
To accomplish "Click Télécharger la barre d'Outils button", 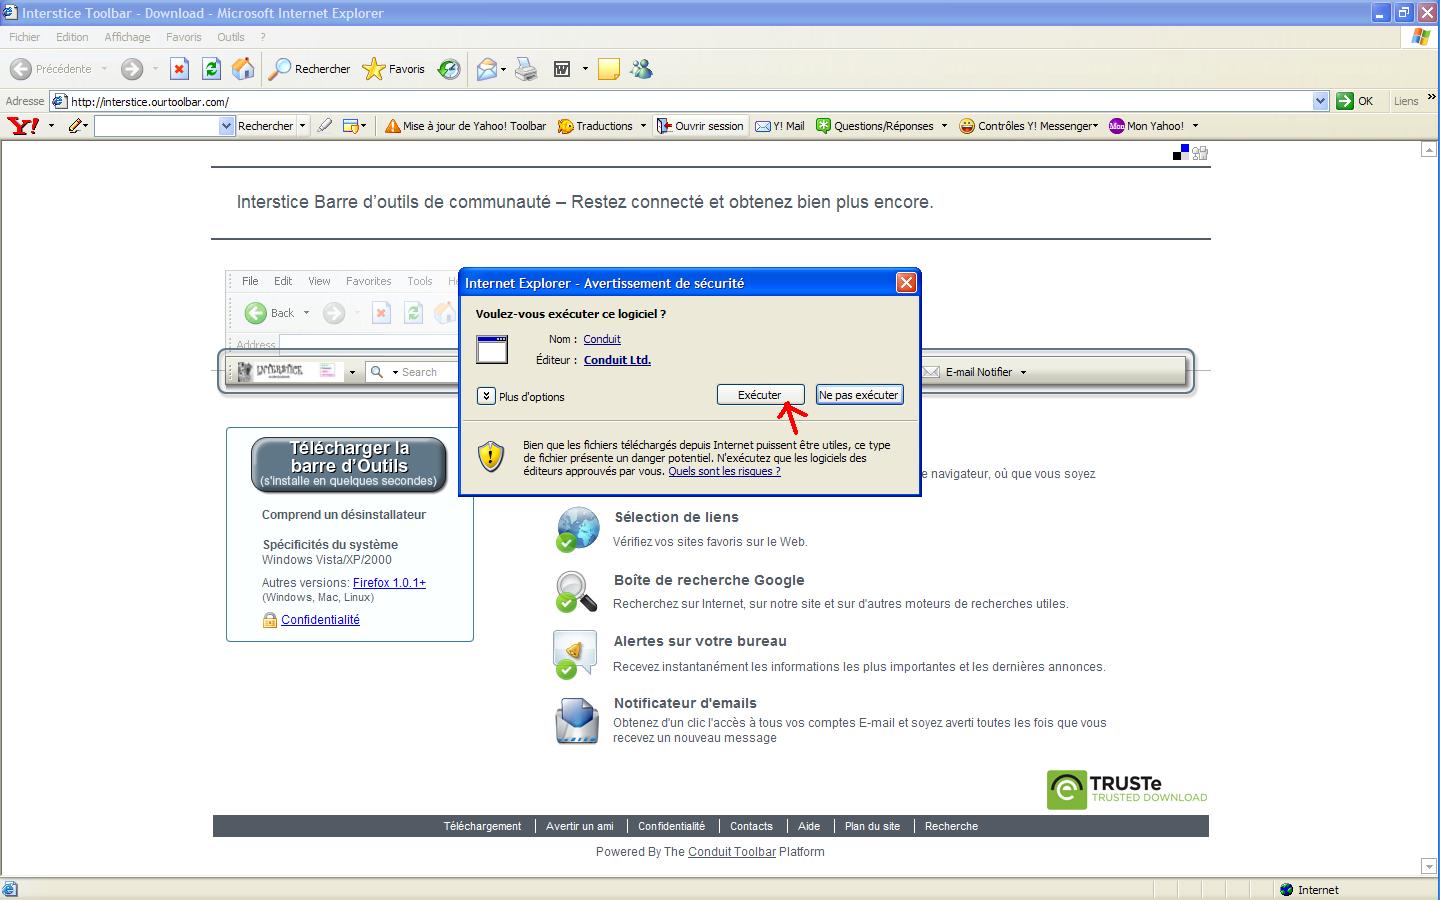I will 349,465.
